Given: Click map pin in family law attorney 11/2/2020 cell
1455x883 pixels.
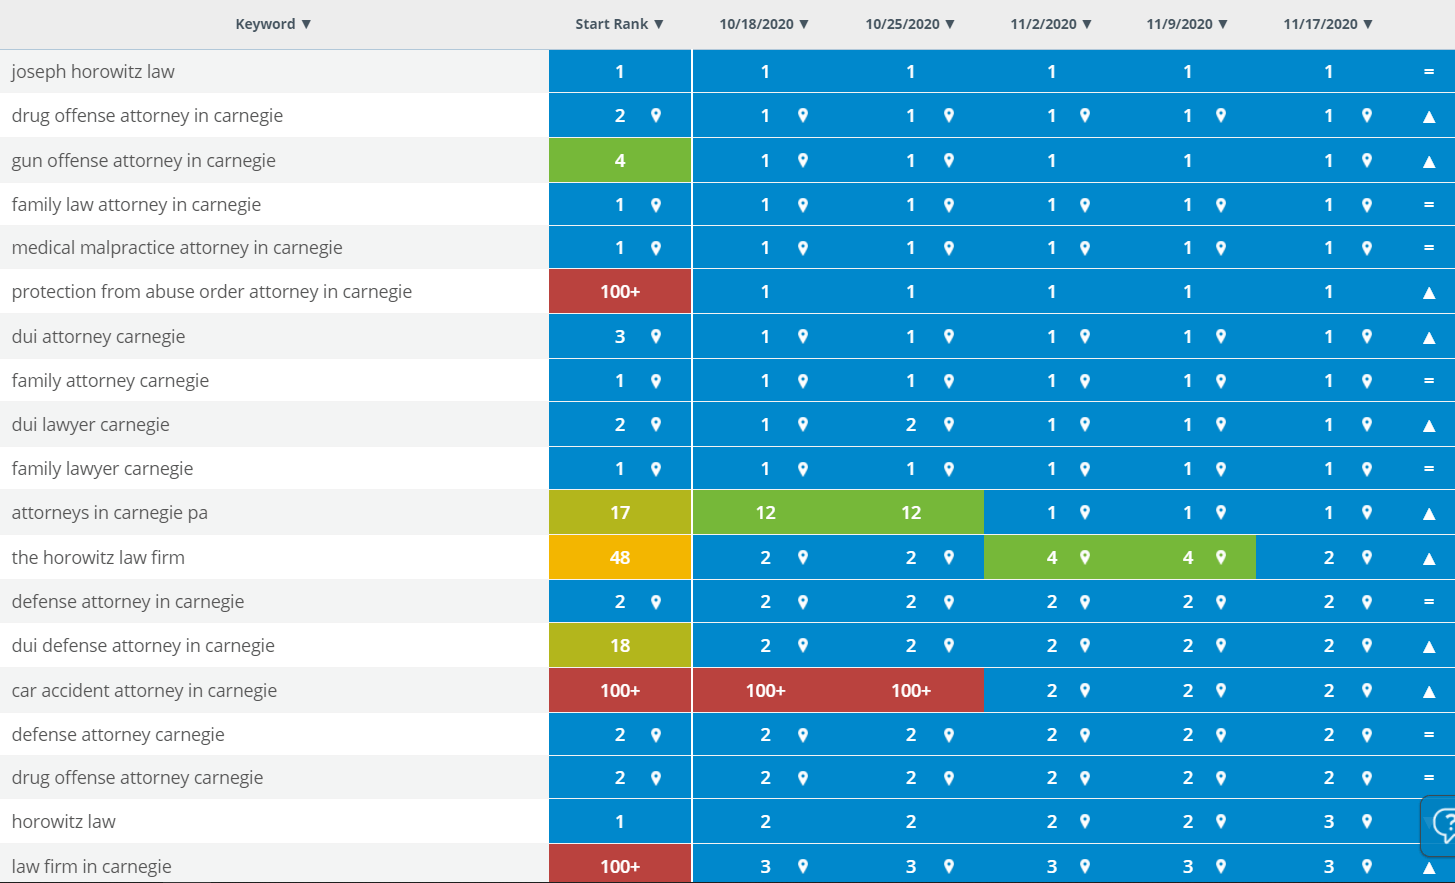Looking at the screenshot, I should click(x=1085, y=204).
